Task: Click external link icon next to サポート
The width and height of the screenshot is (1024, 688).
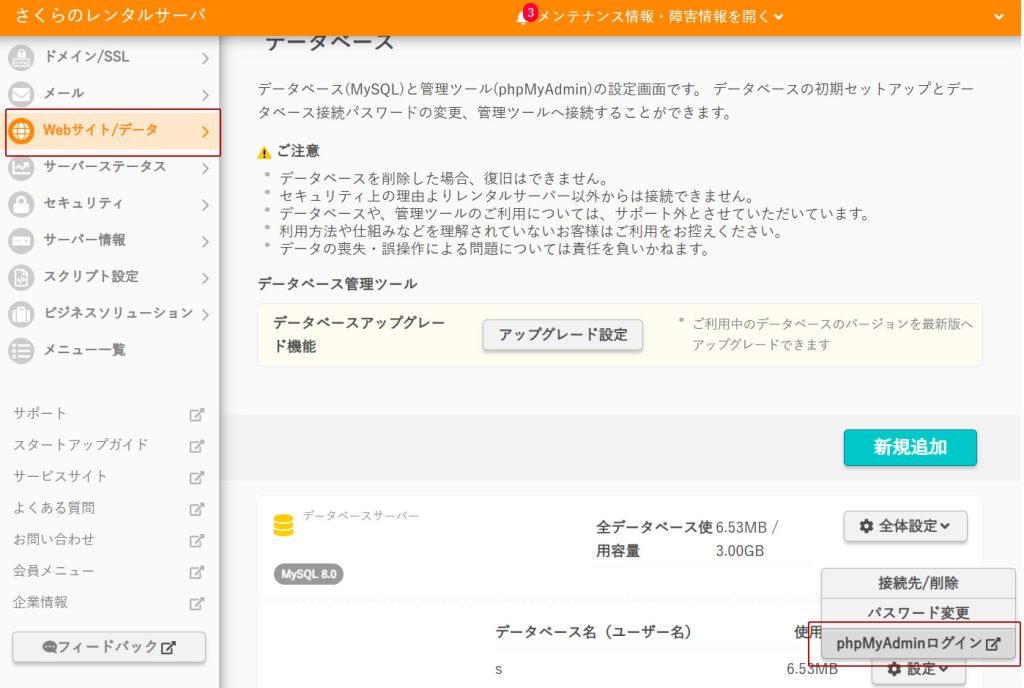Action: pyautogui.click(x=197, y=414)
